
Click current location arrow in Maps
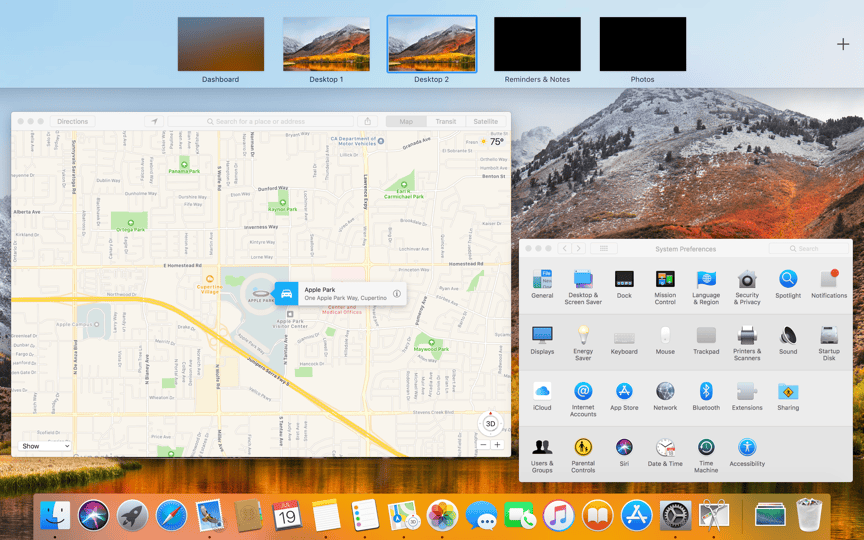154,121
